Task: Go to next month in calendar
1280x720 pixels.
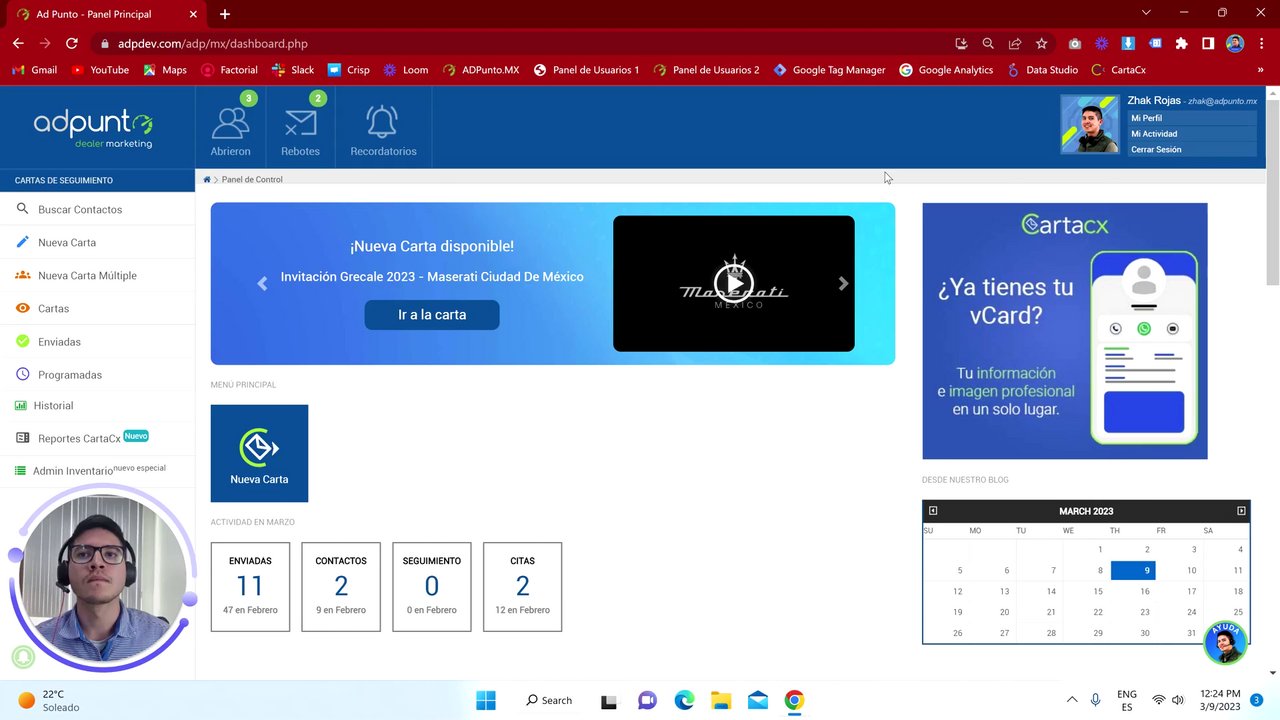Action: 1241,511
